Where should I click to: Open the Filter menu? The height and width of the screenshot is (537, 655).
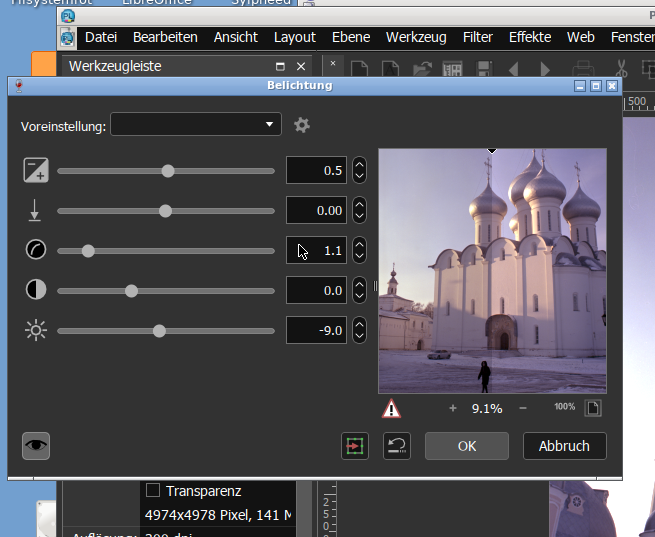(477, 37)
